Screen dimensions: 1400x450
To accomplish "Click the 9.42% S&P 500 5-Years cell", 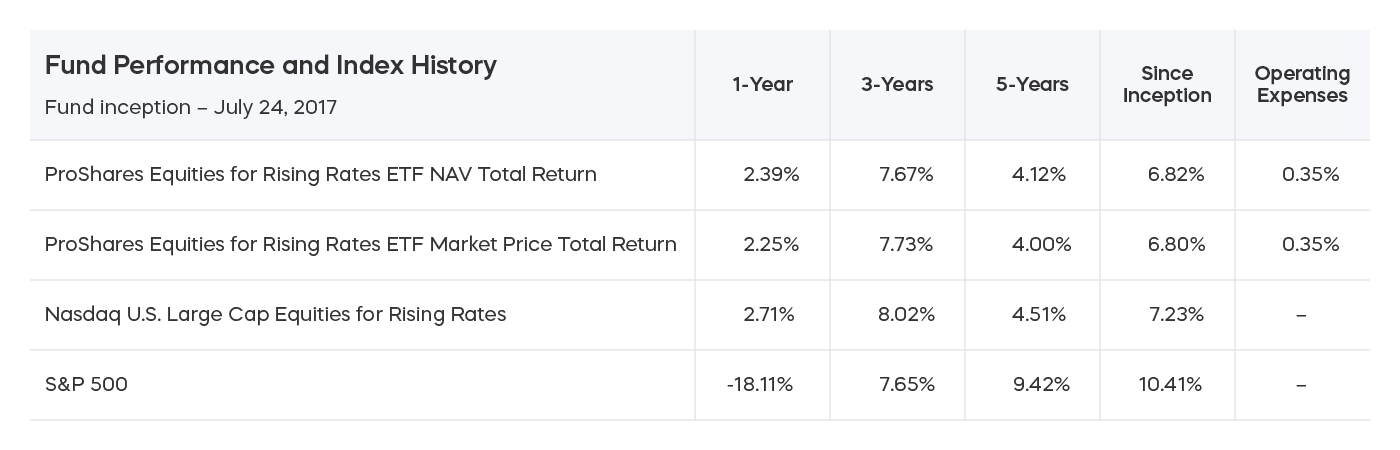I will (1041, 385).
